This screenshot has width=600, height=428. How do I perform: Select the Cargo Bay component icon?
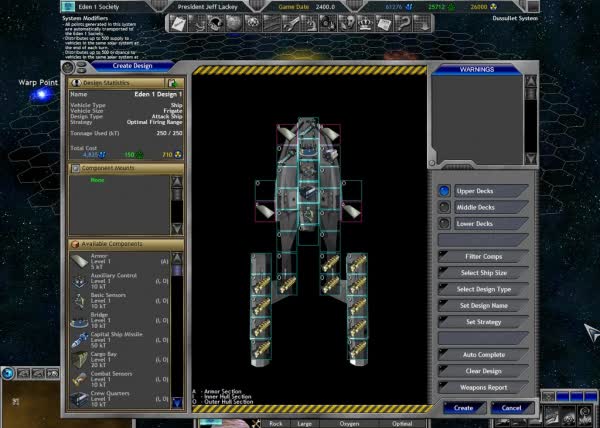point(80,360)
